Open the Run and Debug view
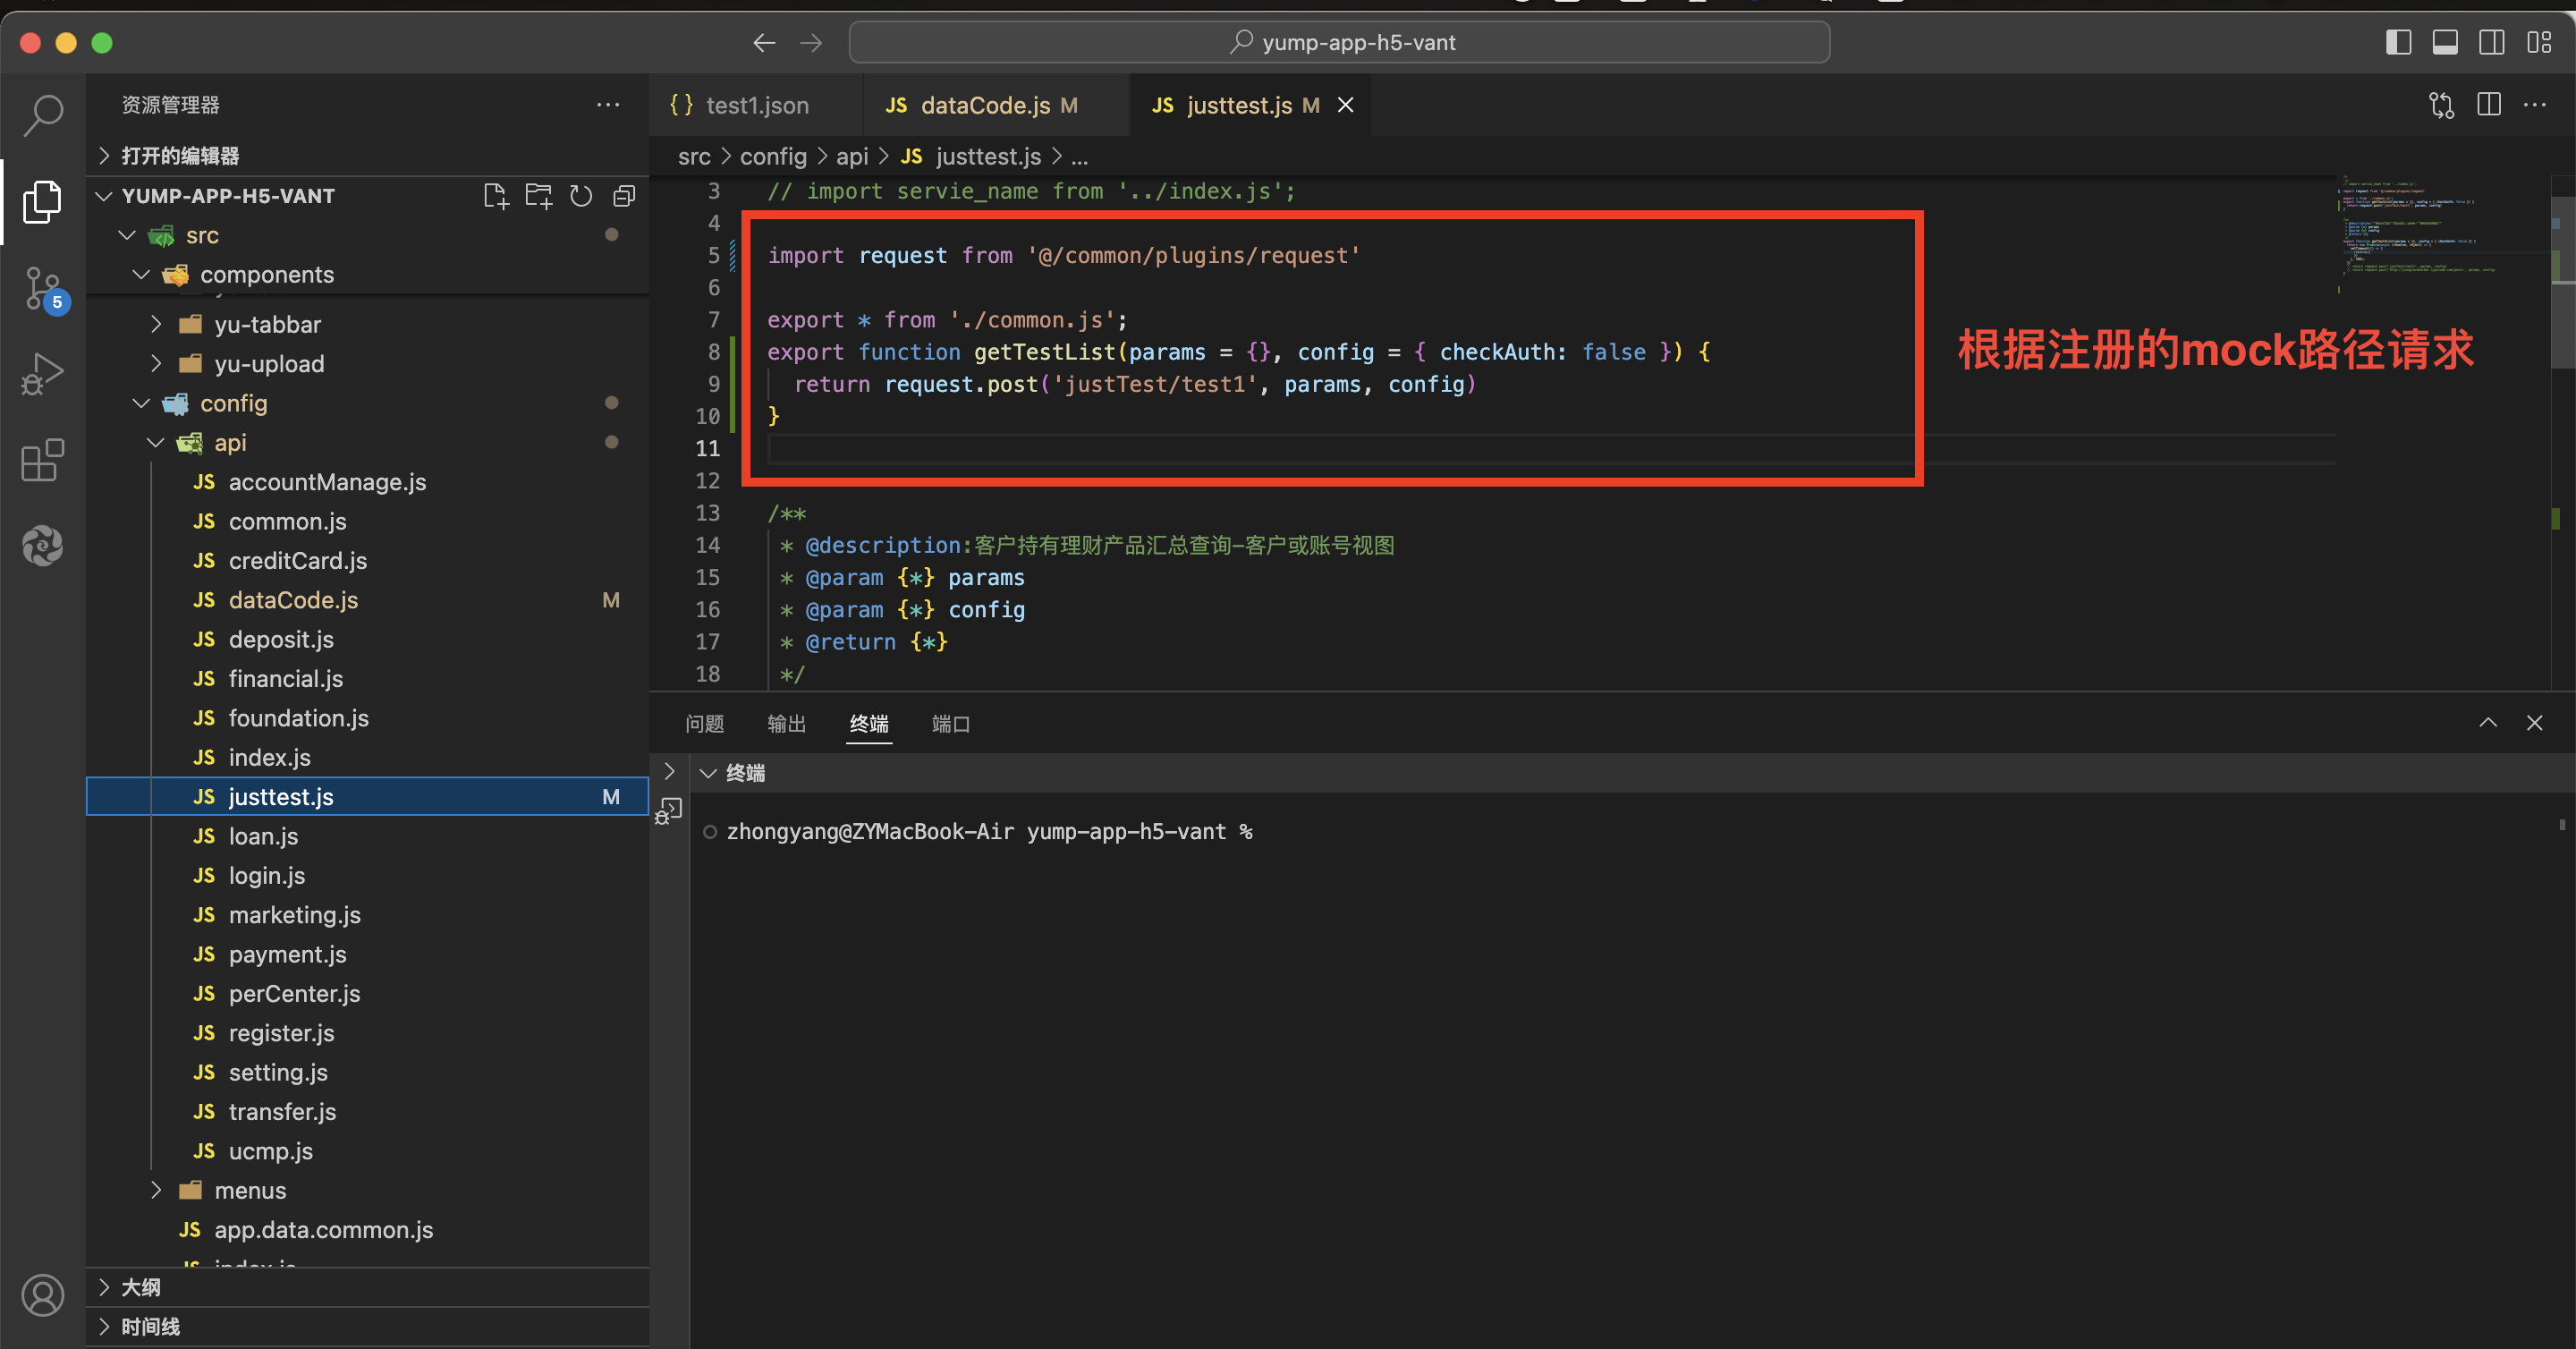 pos(43,374)
